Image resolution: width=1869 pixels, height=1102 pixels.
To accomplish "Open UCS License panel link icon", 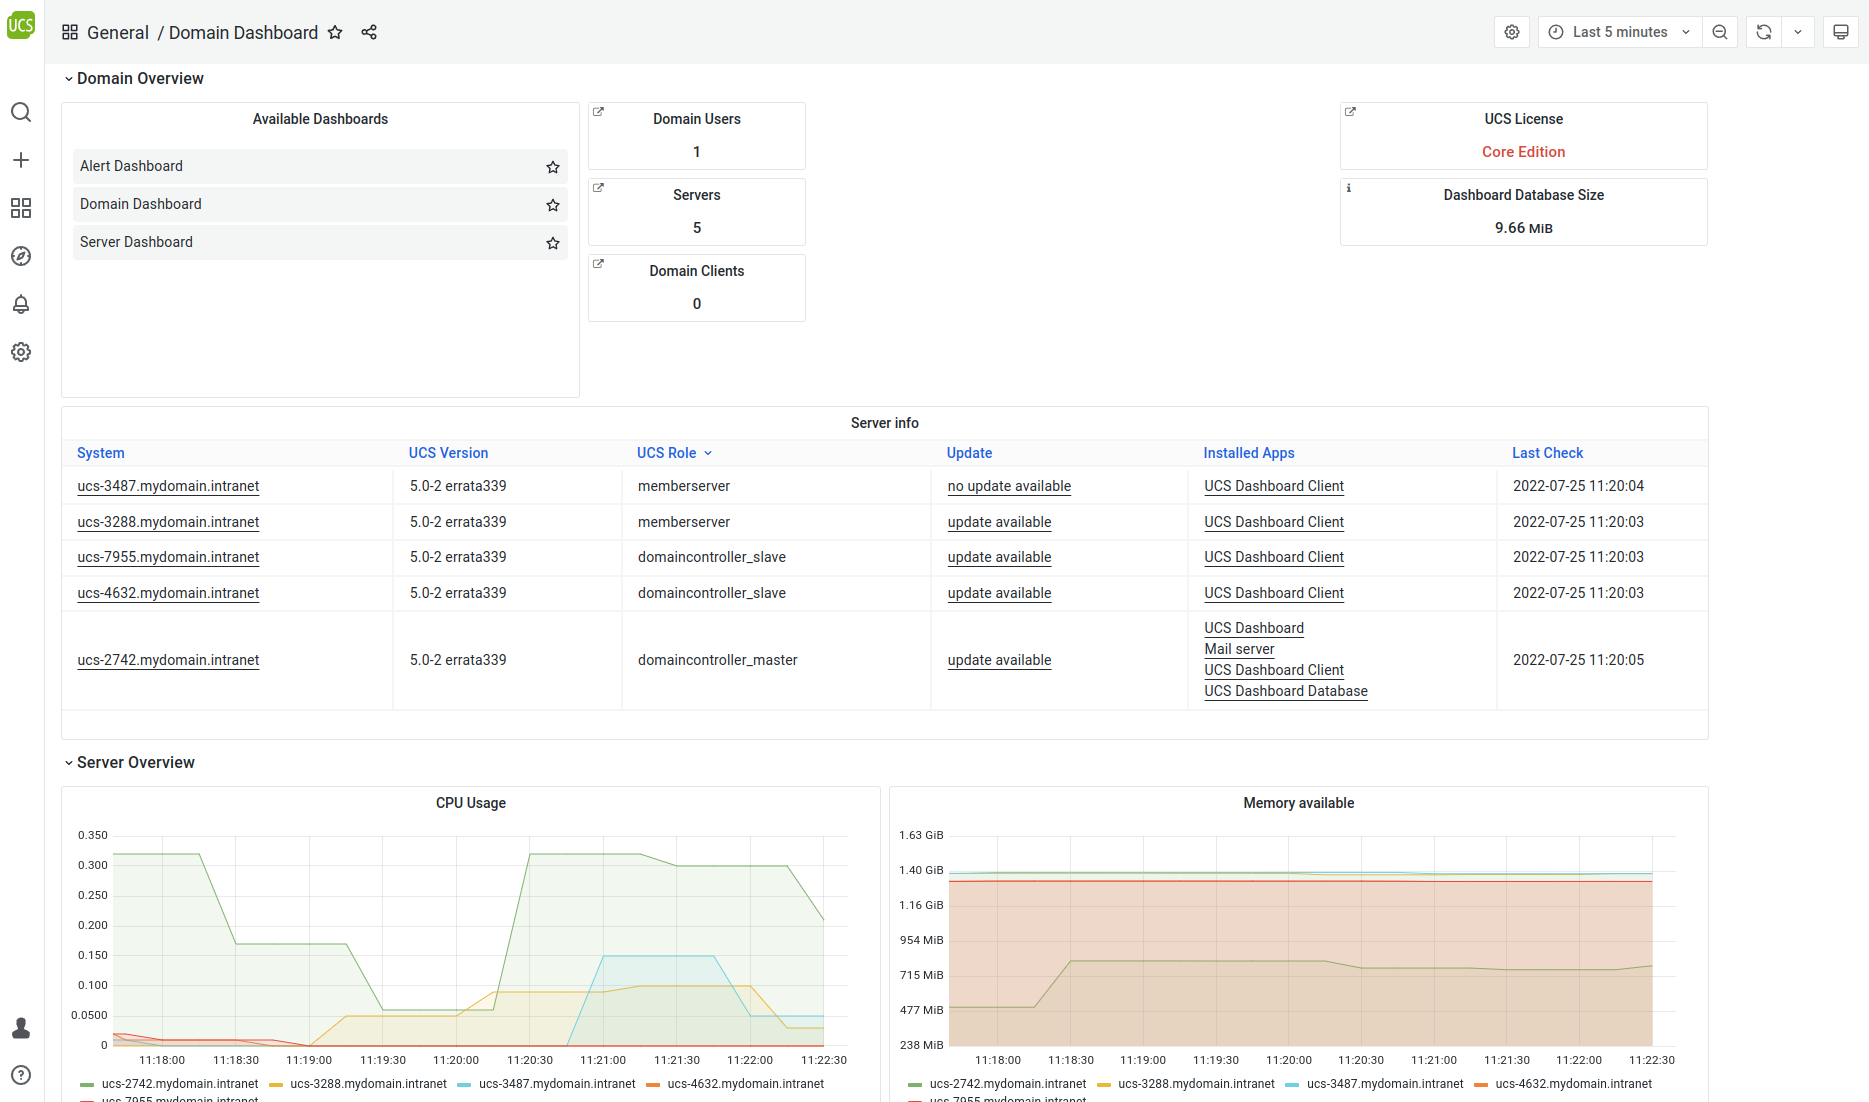I will click(x=1350, y=112).
